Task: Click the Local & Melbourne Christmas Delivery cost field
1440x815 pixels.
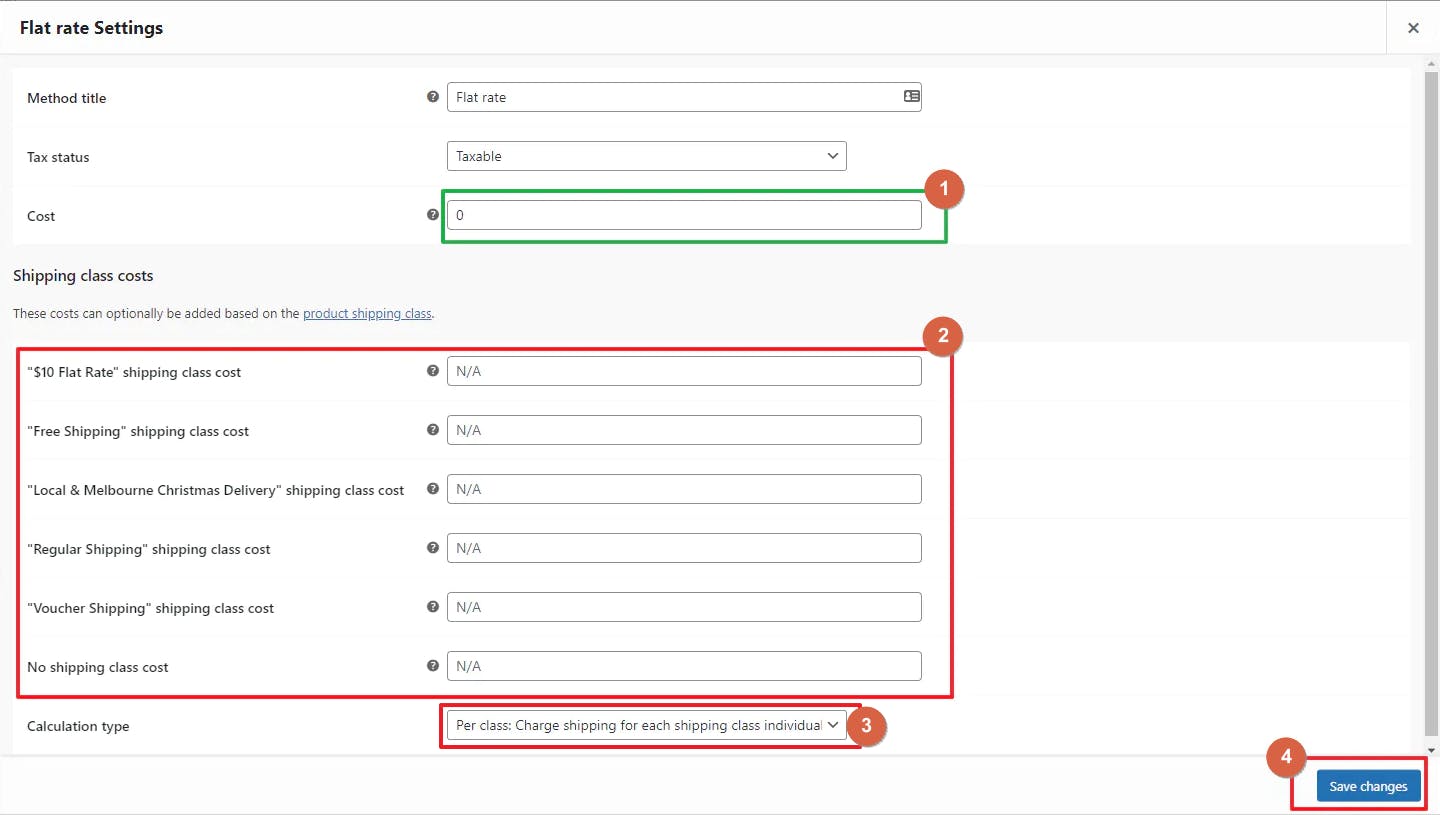Action: point(684,489)
